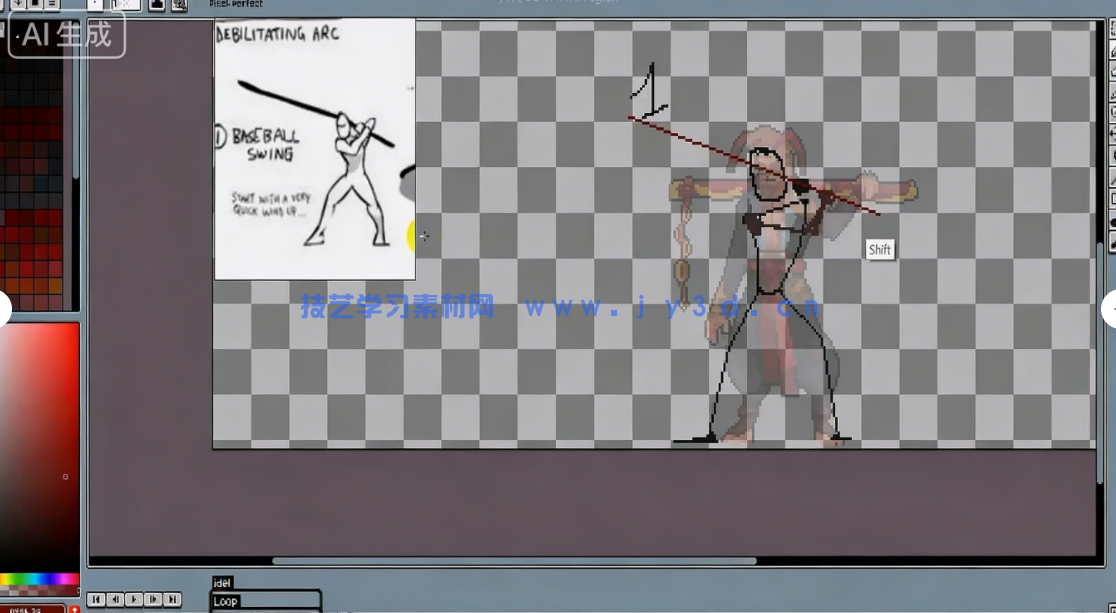Pick a hue from the rainbow spectrum bar
Viewport: 1116px width, 613px height.
[x=40, y=579]
